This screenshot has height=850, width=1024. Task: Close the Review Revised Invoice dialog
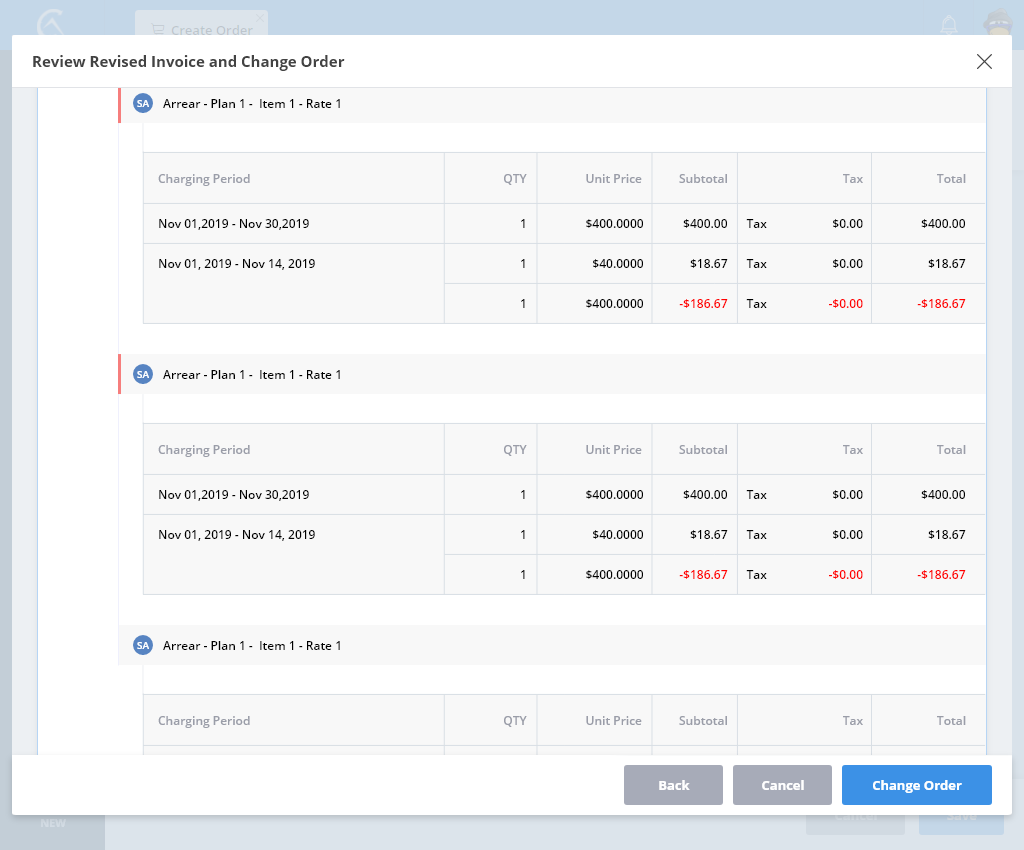pyautogui.click(x=984, y=62)
